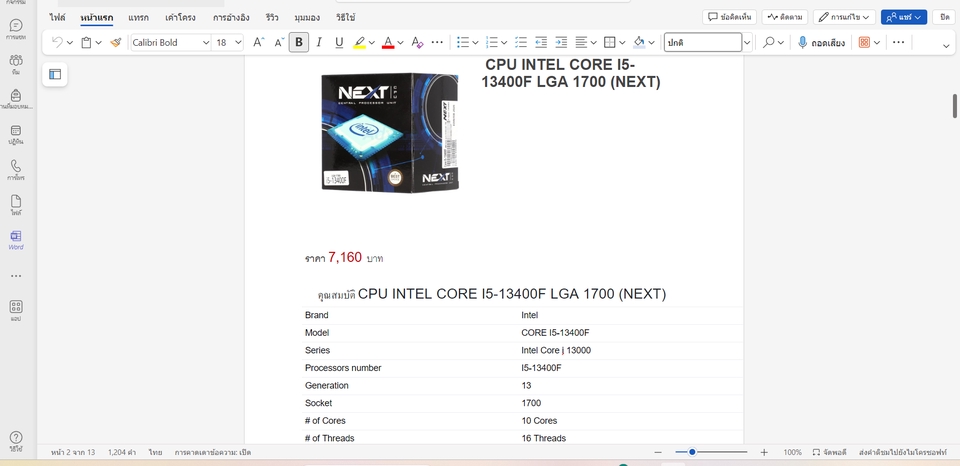Open the Files icon in Teams sidebar

click(x=16, y=205)
